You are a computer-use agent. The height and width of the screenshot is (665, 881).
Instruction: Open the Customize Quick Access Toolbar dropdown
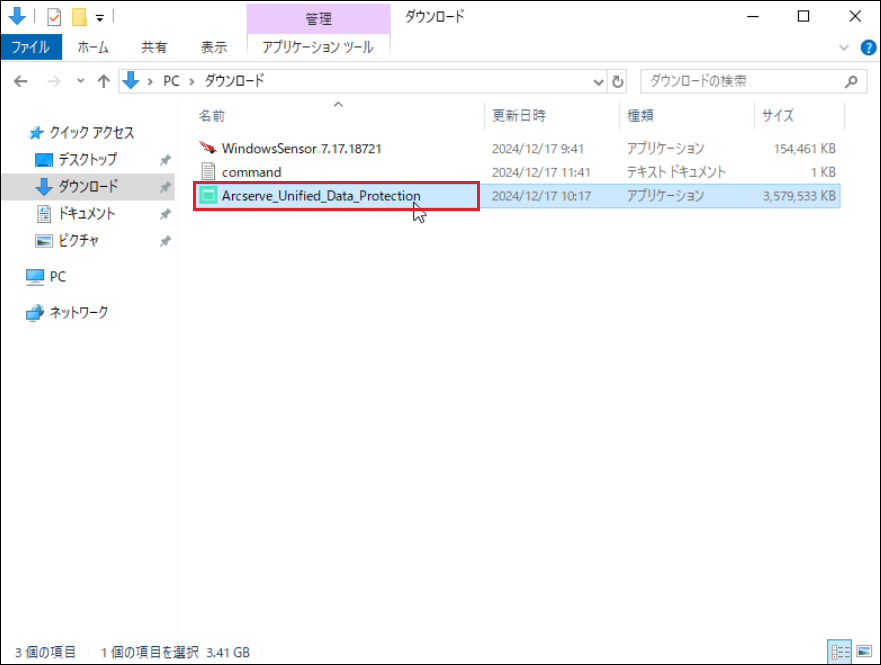coord(99,18)
